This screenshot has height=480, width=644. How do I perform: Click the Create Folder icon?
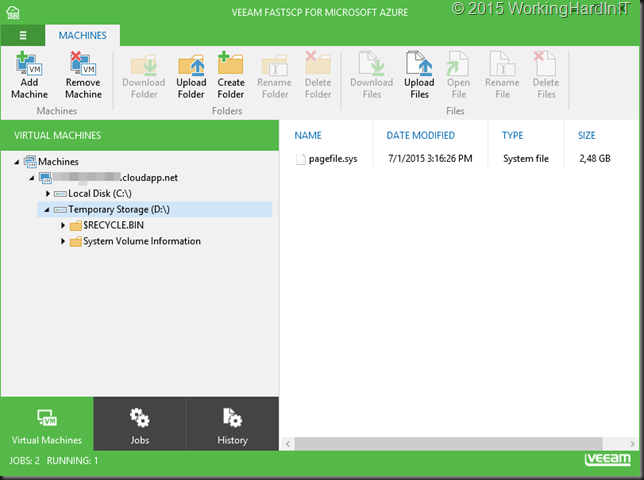click(231, 64)
